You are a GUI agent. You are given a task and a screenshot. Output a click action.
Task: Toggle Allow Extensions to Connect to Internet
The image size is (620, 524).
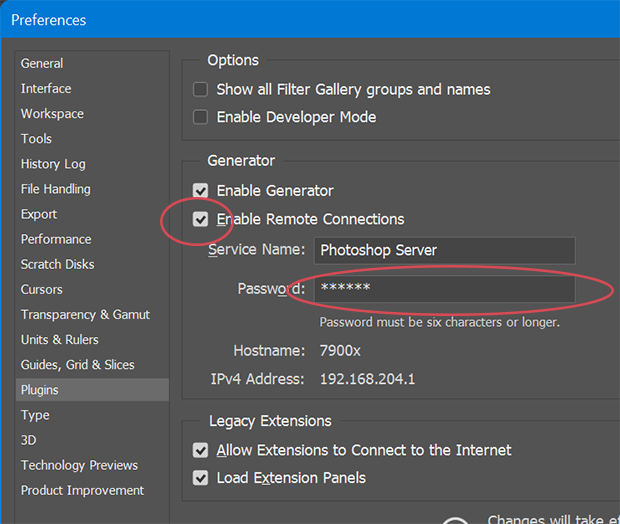pos(200,450)
